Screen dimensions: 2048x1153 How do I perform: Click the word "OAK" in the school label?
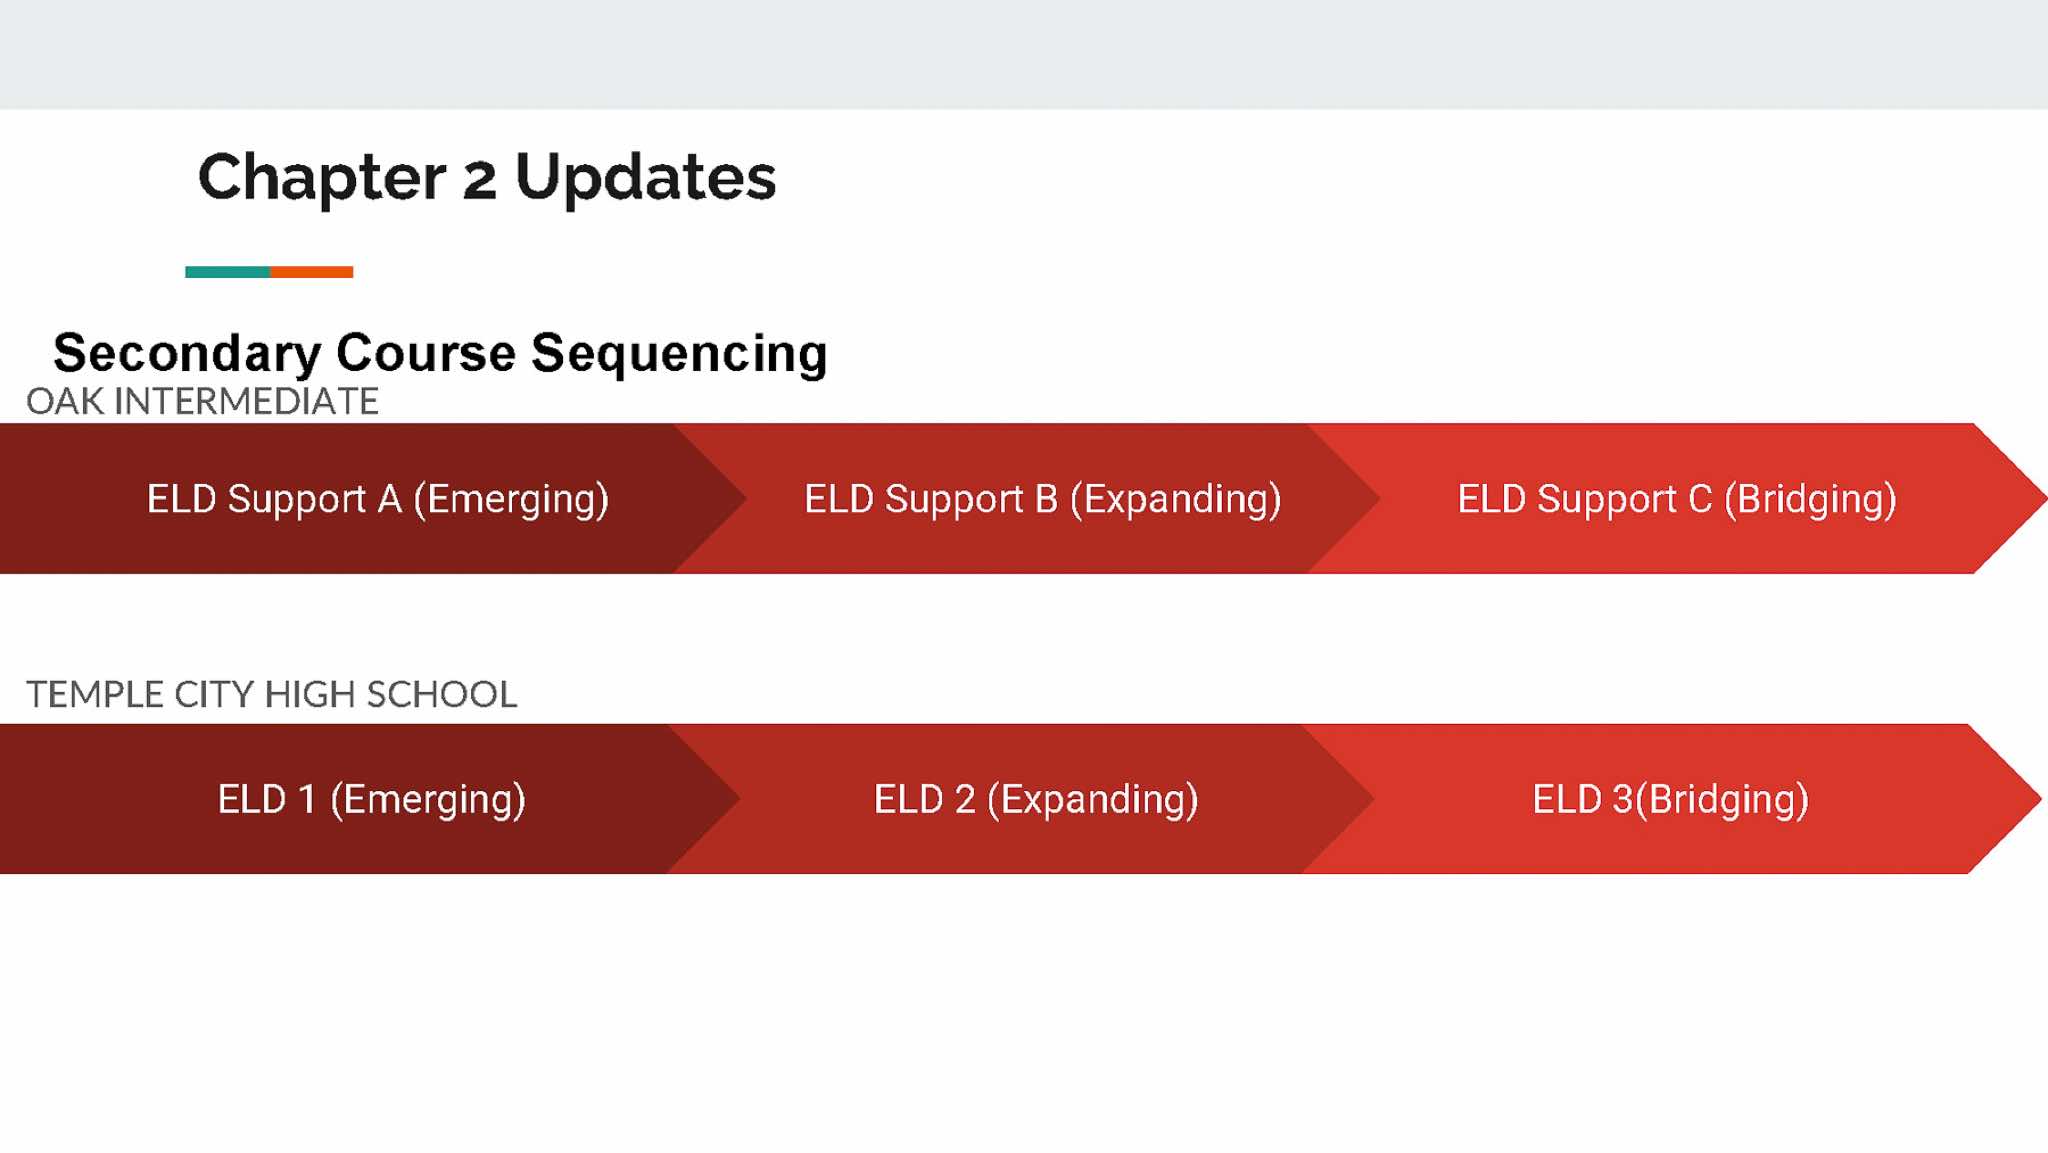click(65, 402)
